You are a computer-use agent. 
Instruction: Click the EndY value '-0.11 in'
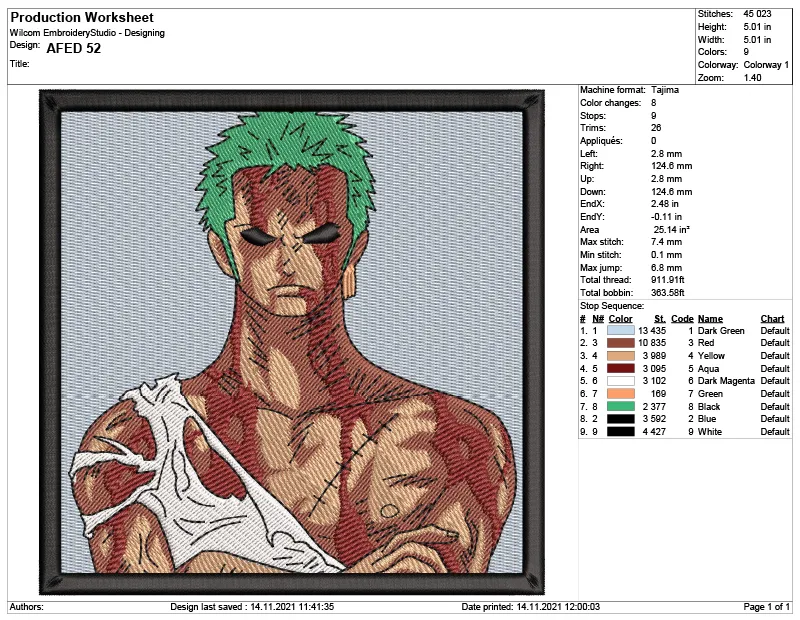(666, 216)
